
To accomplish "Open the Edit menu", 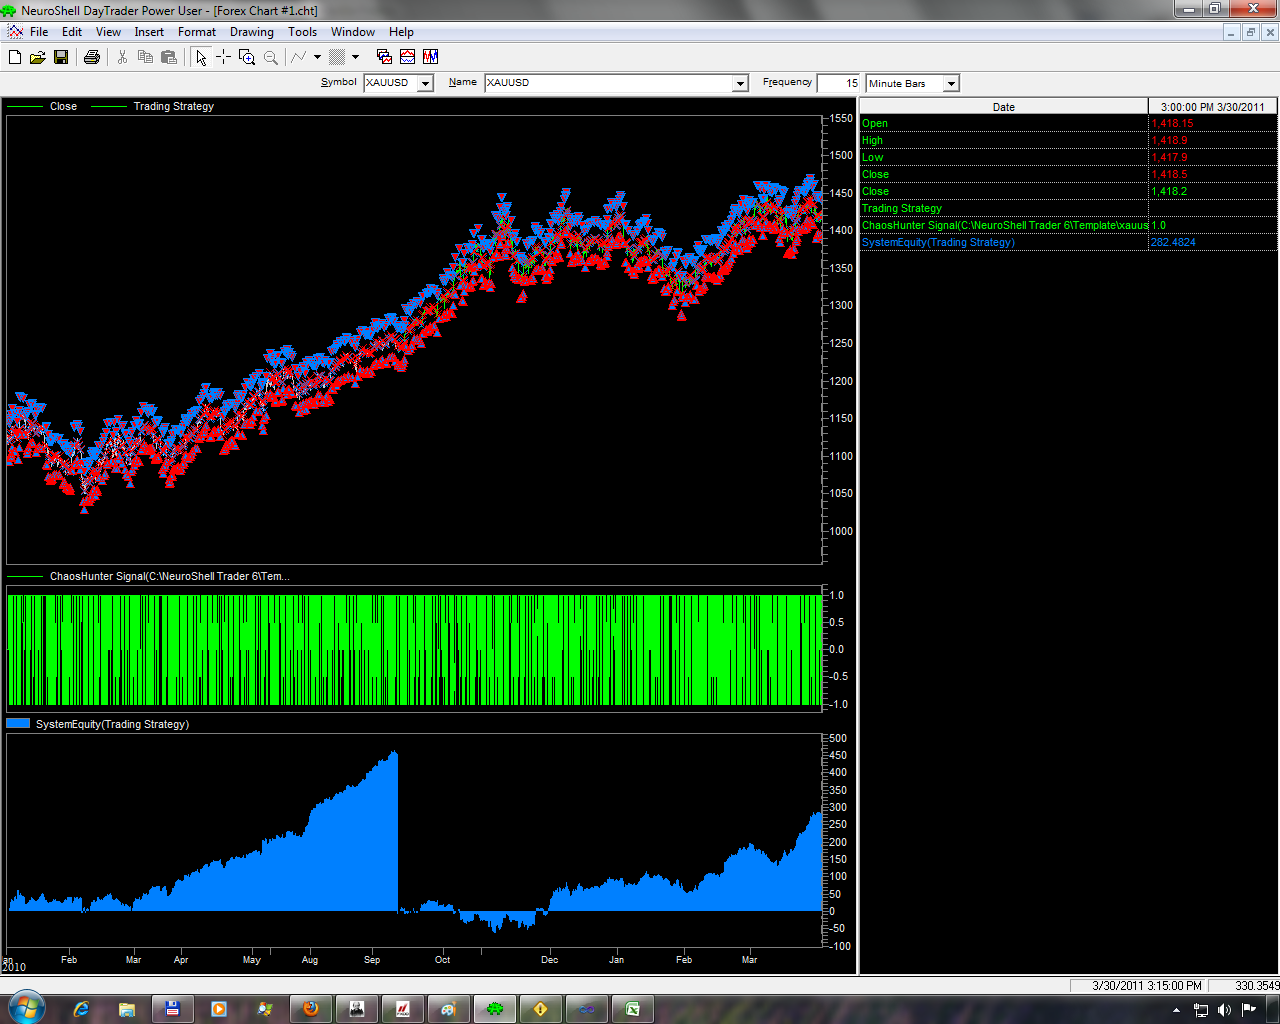I will tap(72, 32).
